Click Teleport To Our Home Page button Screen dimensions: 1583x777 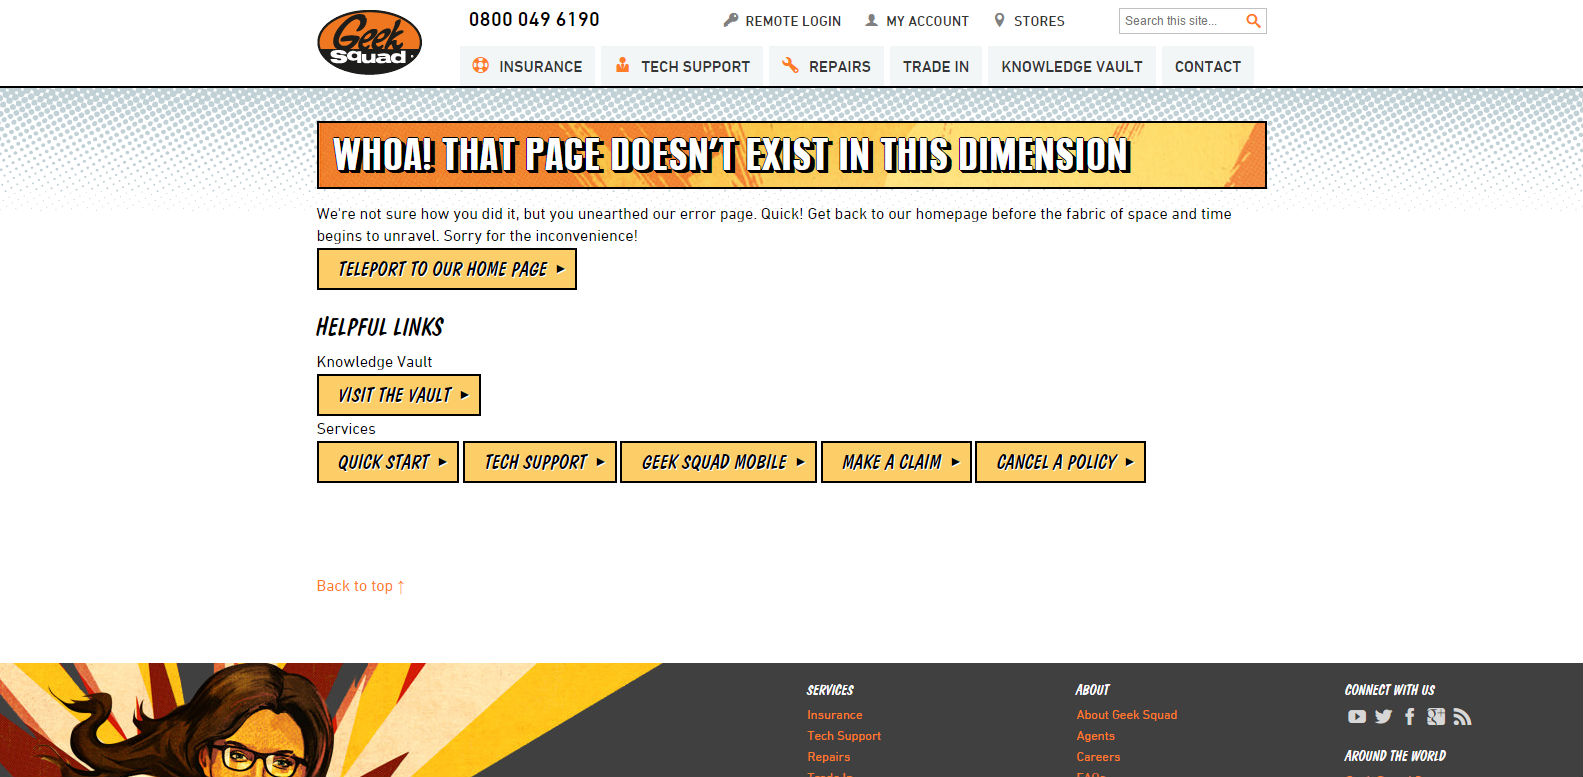coord(447,269)
